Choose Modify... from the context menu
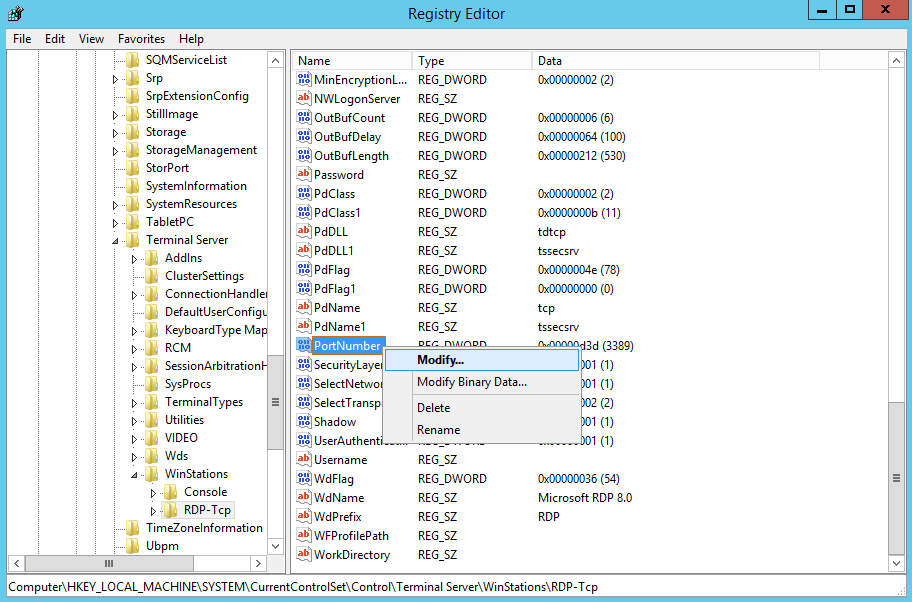The image size is (912, 602). (440, 360)
